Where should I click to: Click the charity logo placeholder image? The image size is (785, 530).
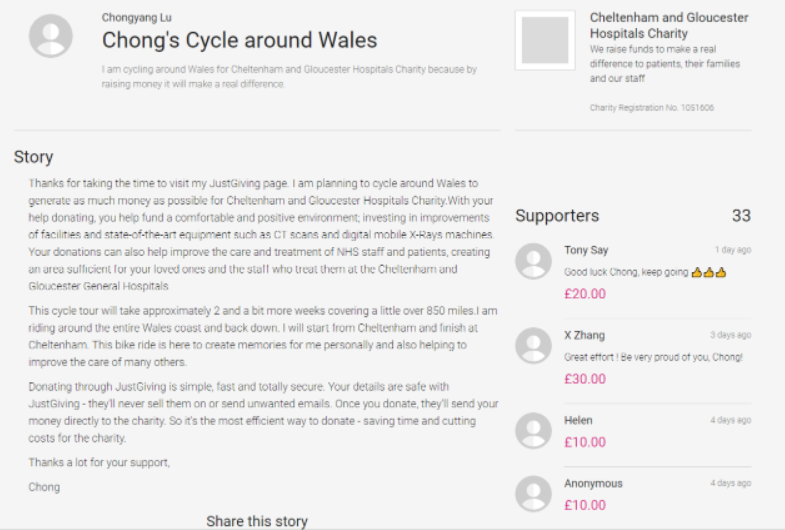click(545, 41)
